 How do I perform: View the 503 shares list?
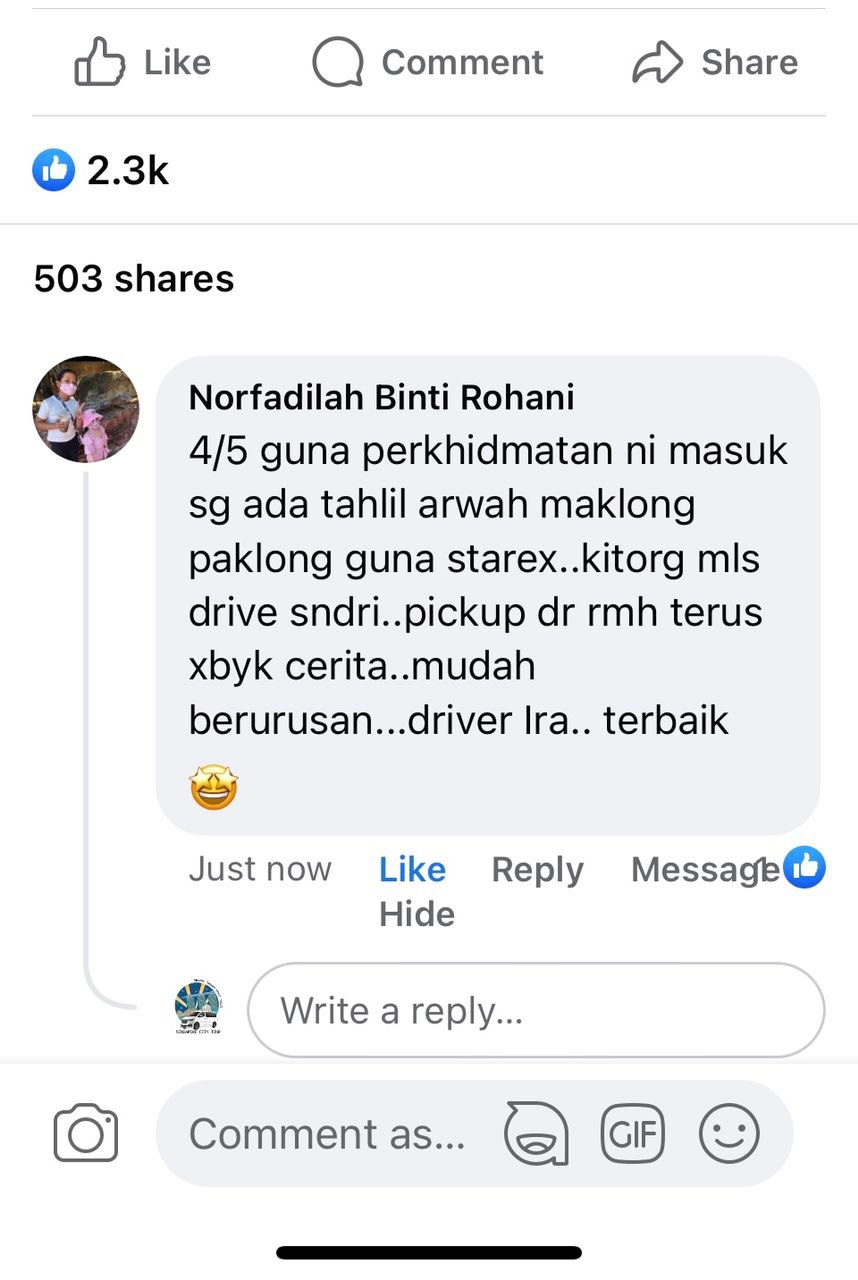click(134, 278)
